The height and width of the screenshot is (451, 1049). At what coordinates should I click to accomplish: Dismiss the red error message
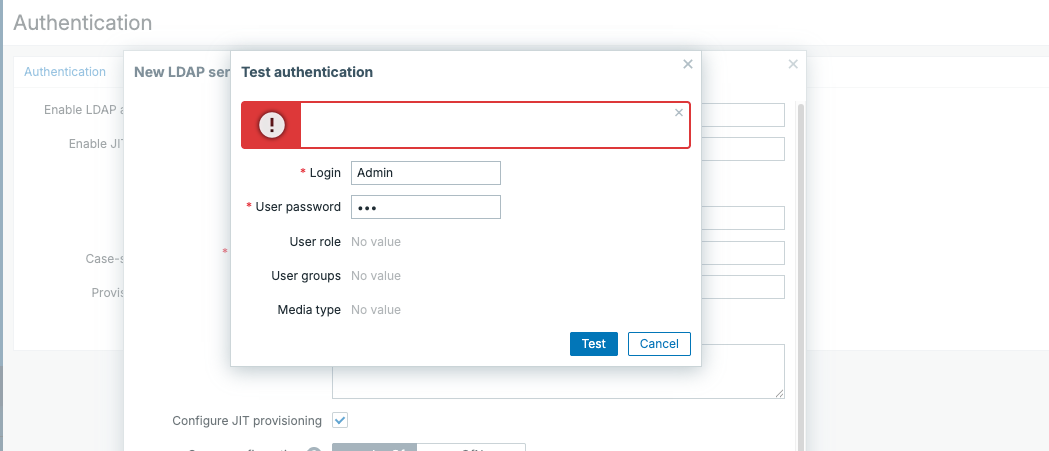pos(679,113)
